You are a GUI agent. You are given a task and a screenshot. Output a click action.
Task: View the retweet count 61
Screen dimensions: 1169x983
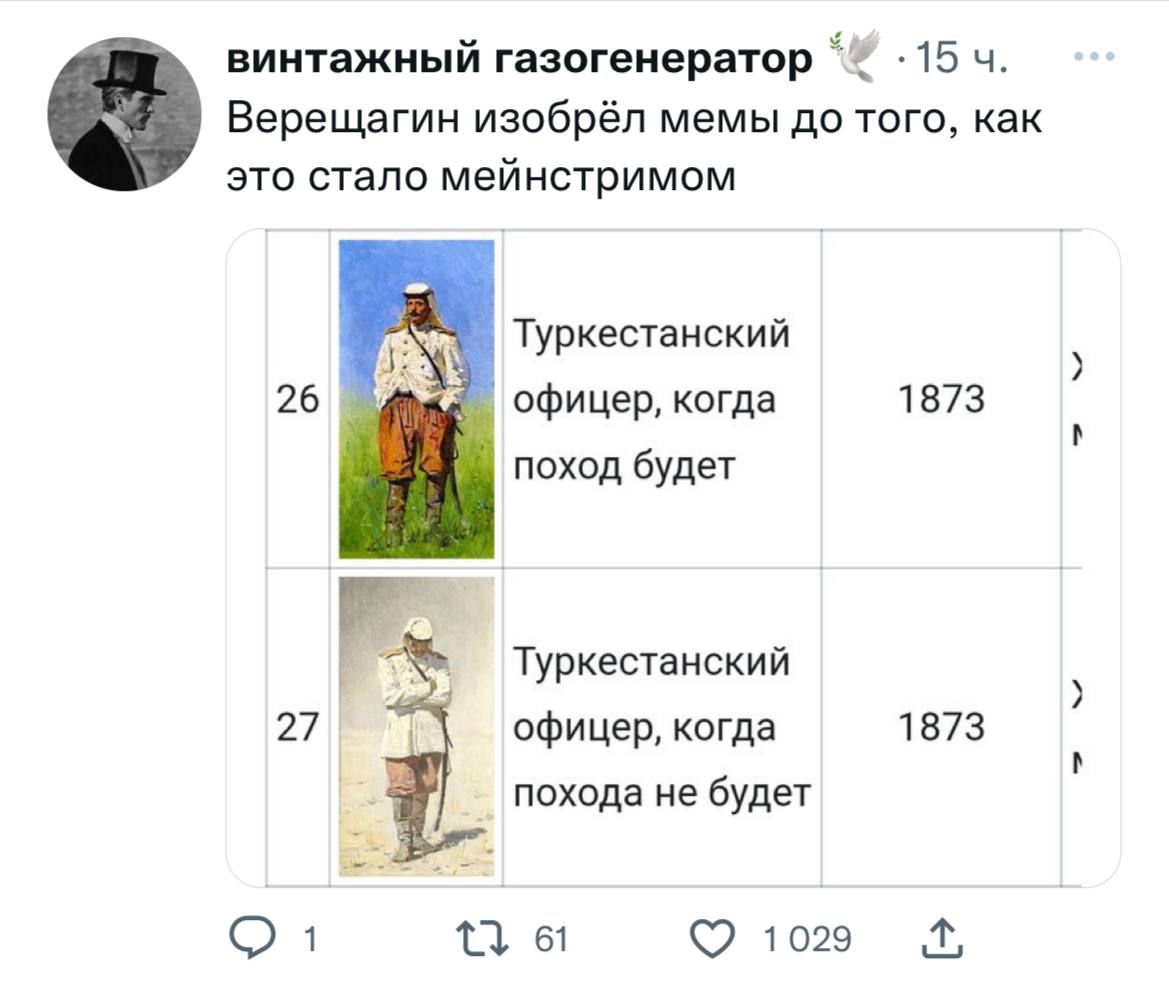[552, 939]
